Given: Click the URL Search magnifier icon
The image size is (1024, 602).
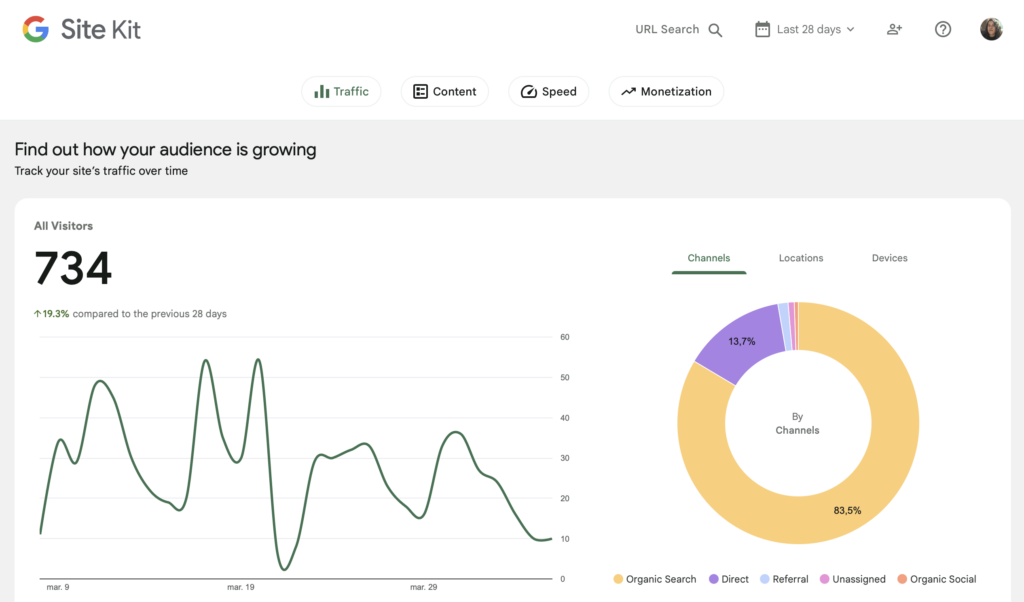Looking at the screenshot, I should [715, 30].
